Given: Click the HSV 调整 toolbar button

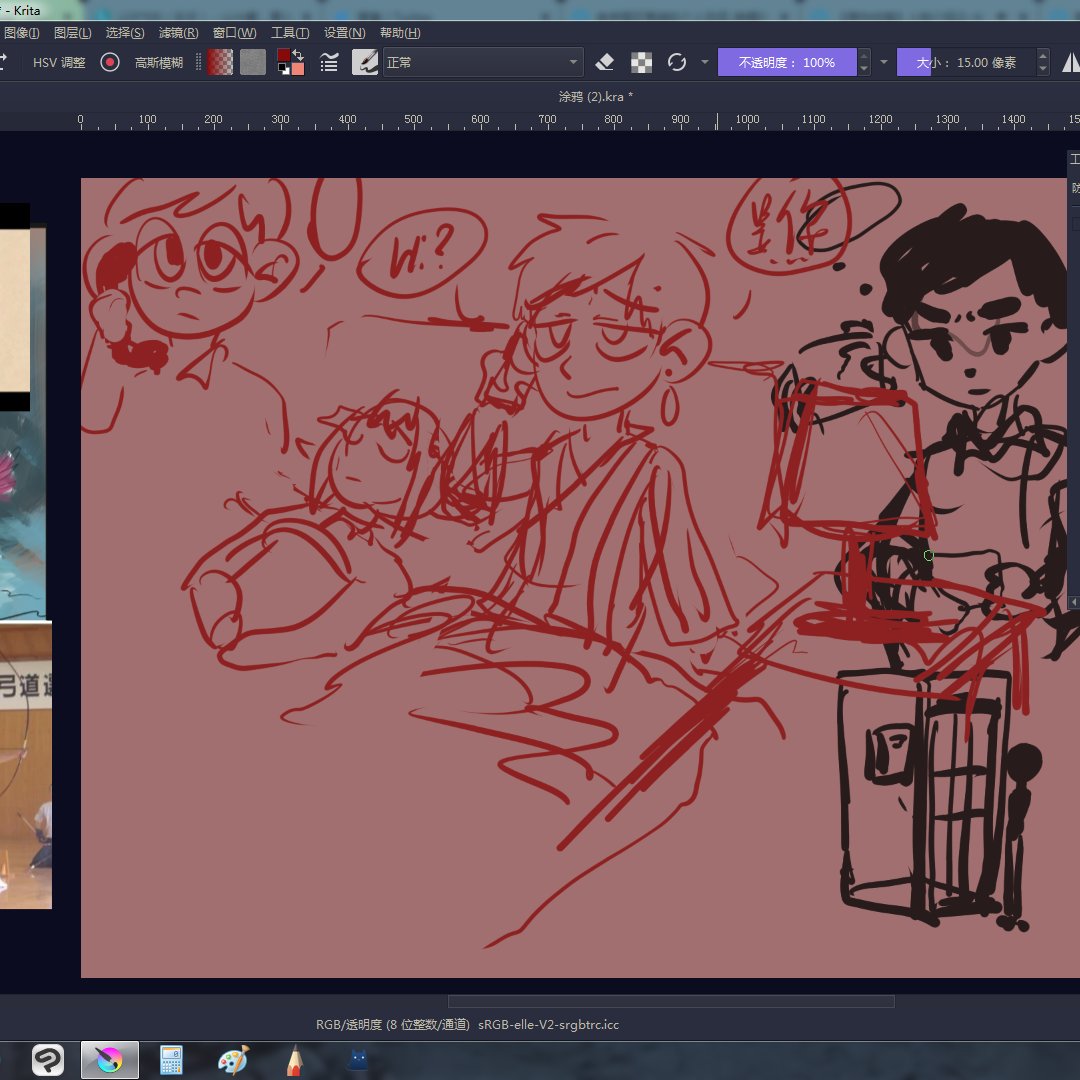Looking at the screenshot, I should point(59,63).
